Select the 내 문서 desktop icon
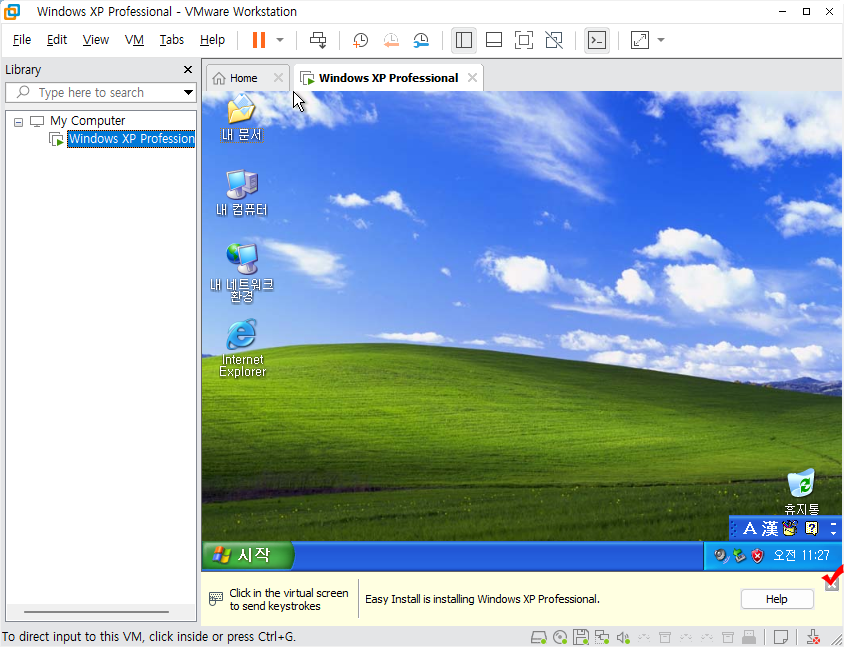This screenshot has width=844, height=647. [x=241, y=117]
